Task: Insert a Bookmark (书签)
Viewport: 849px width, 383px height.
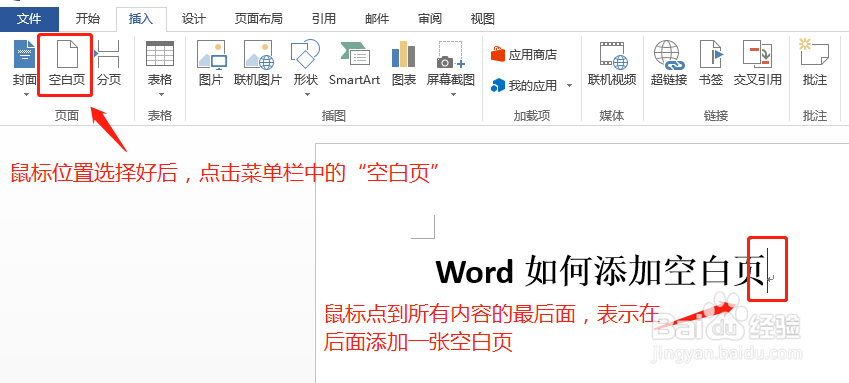Action: coord(711,63)
